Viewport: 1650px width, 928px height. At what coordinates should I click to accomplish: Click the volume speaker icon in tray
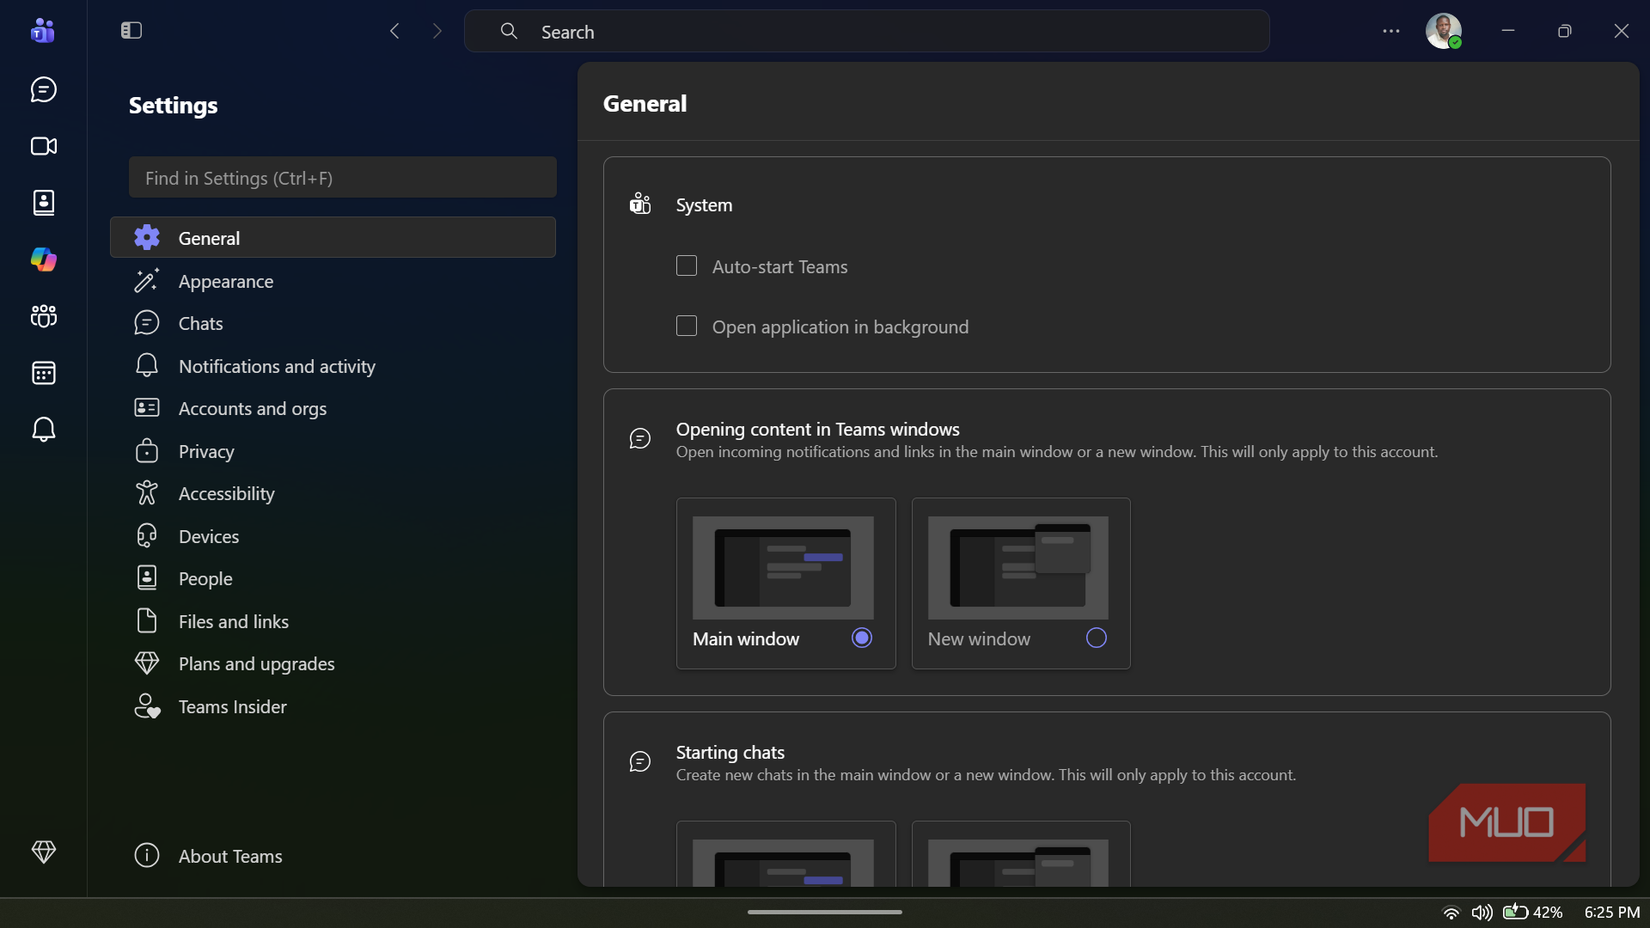click(x=1482, y=912)
